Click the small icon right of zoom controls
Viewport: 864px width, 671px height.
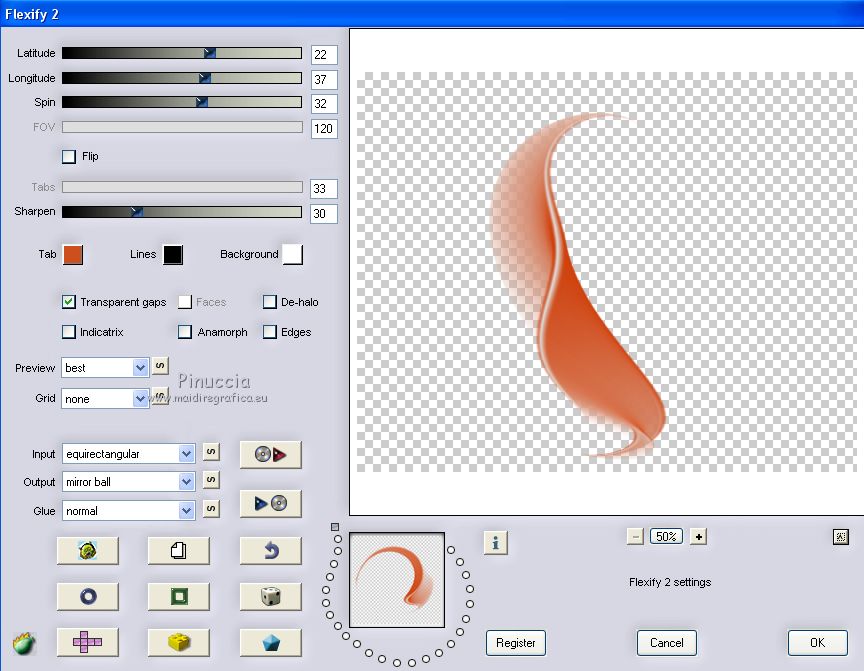(x=841, y=537)
